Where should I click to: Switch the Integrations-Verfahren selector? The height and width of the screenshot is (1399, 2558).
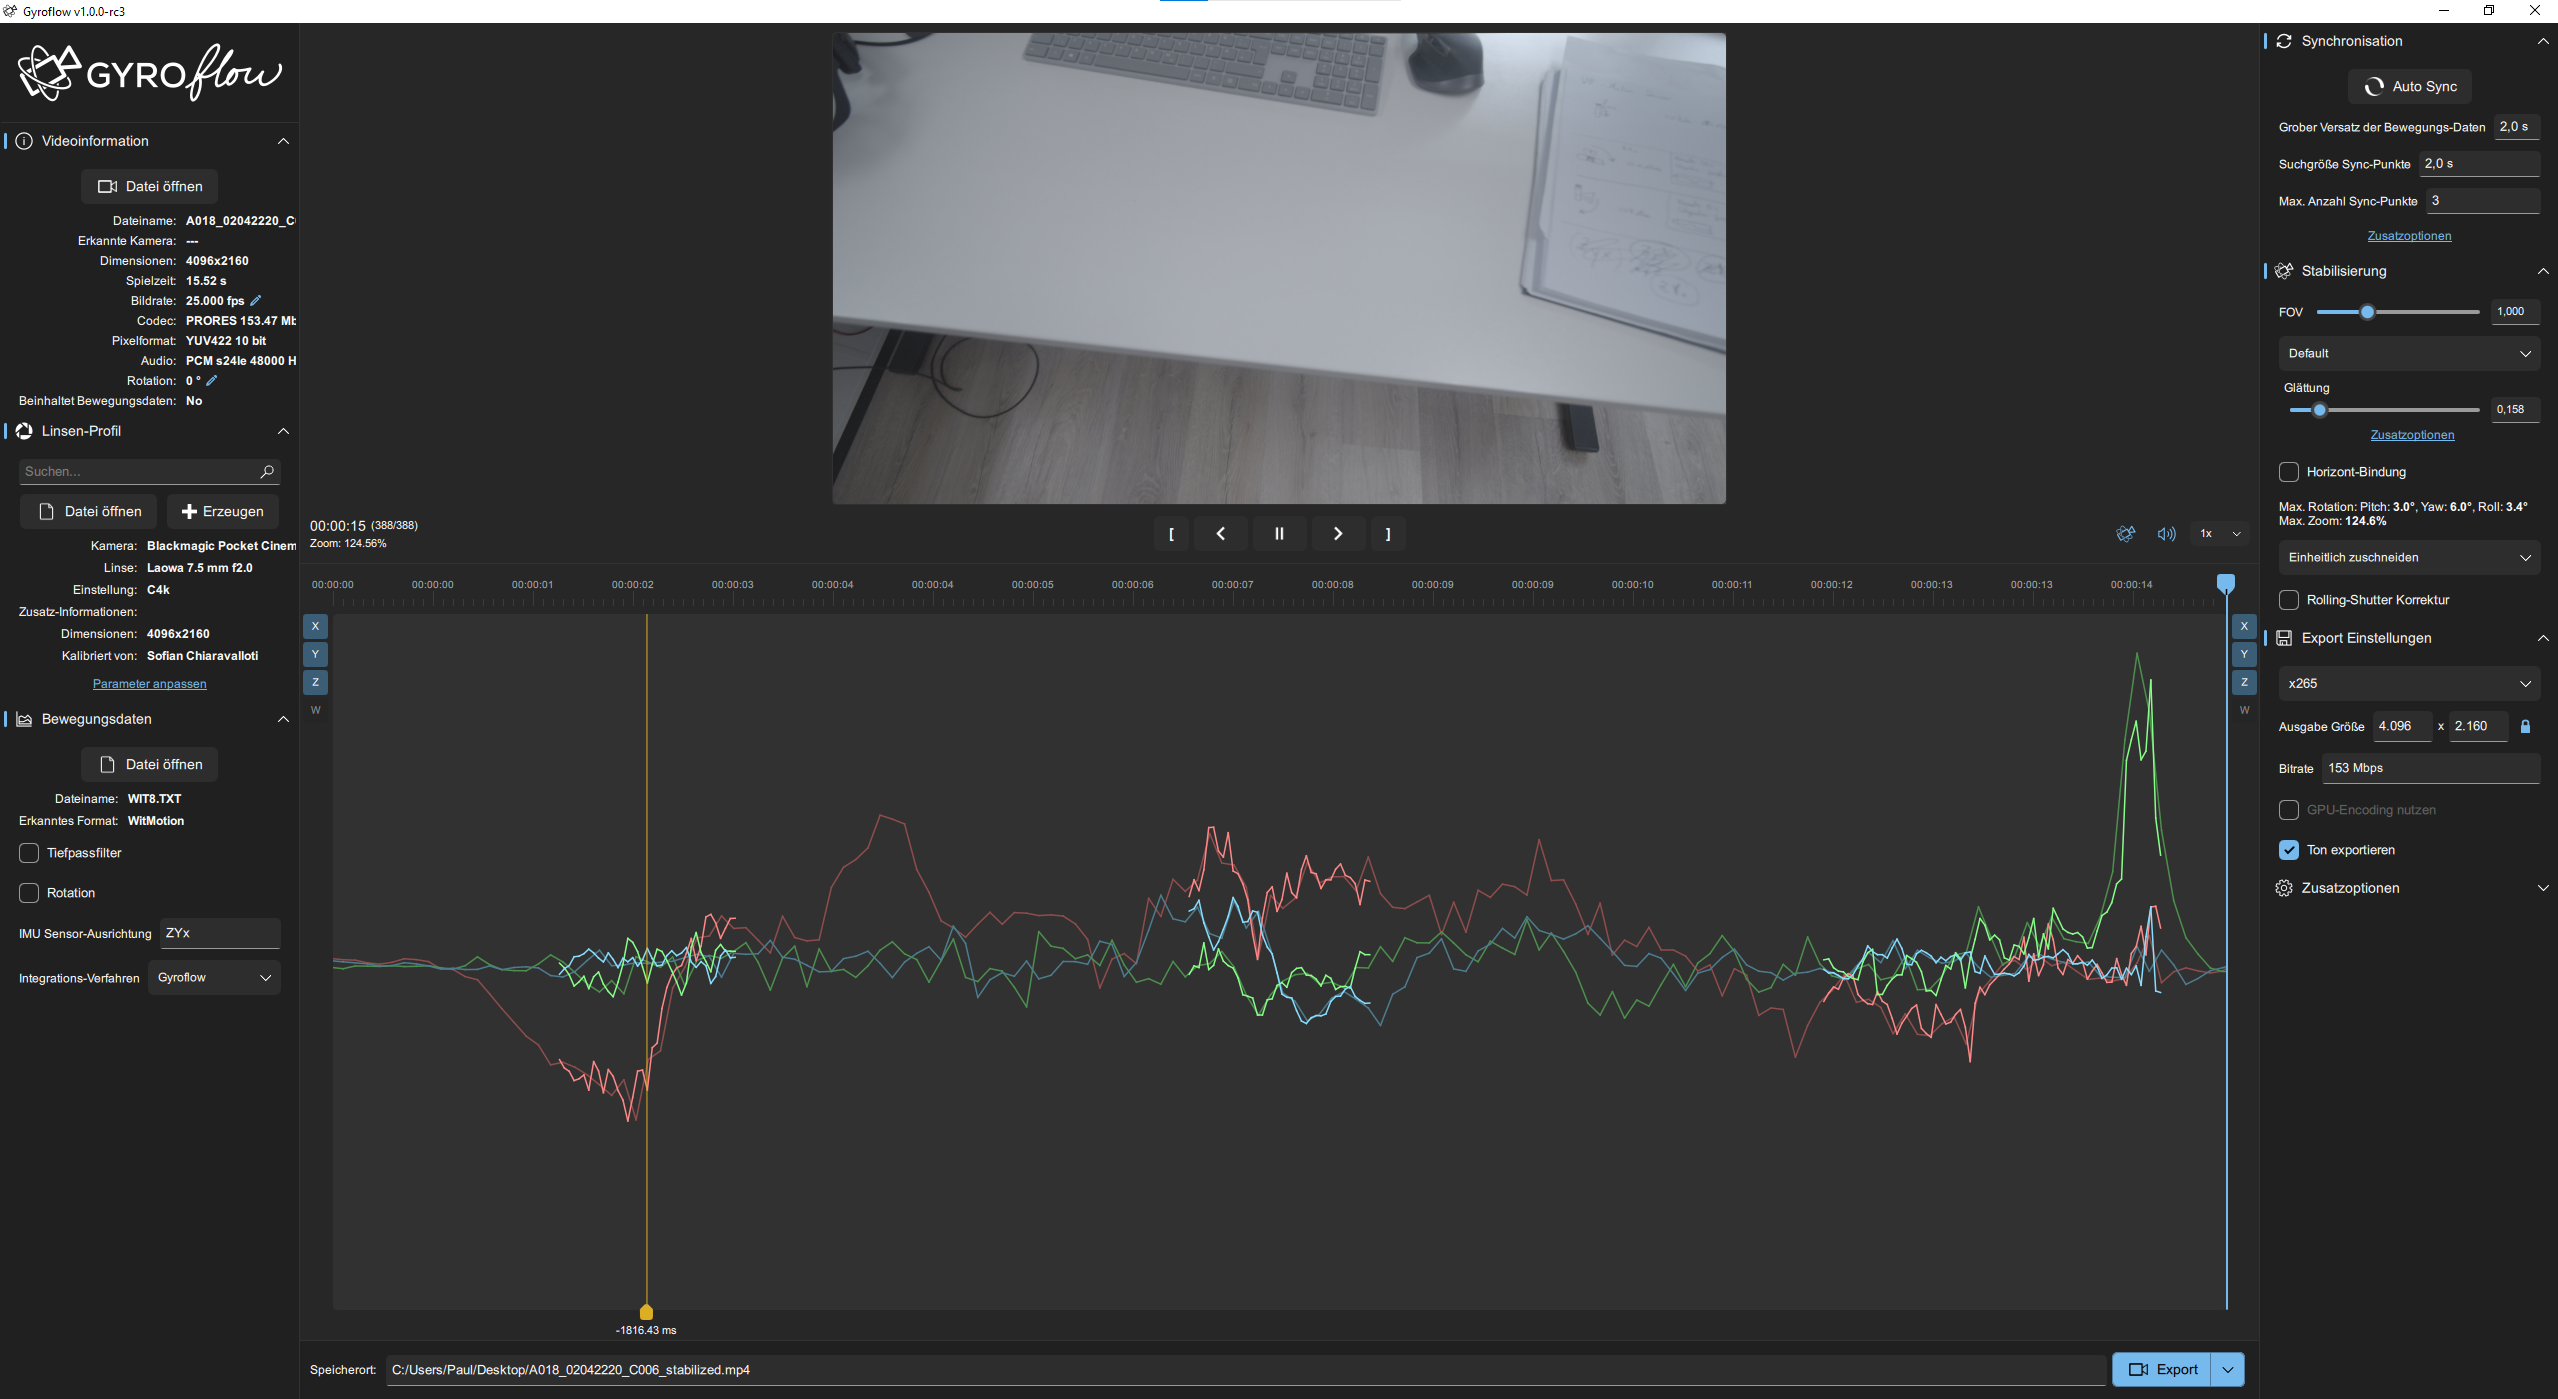coord(213,977)
